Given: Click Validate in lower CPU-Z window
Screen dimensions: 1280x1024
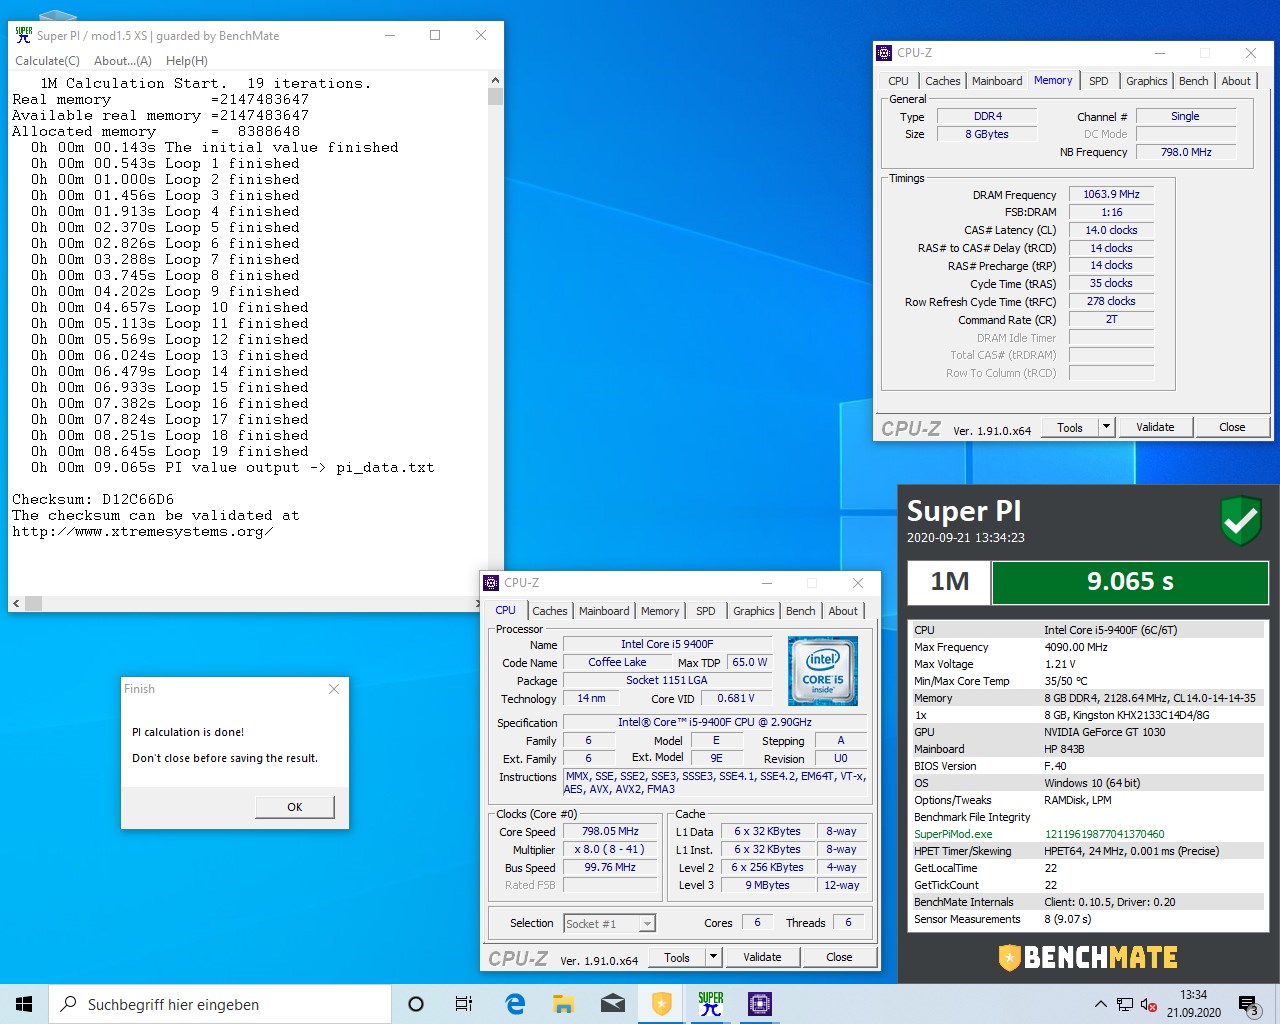Looking at the screenshot, I should click(762, 957).
